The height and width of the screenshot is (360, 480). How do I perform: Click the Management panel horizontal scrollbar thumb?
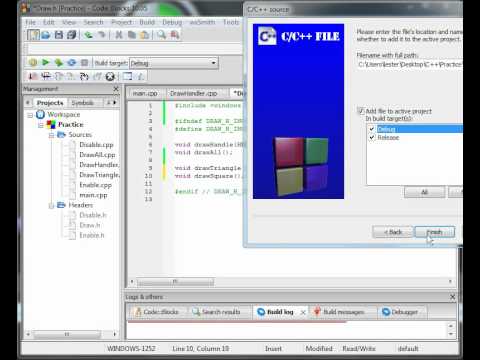tap(67, 334)
